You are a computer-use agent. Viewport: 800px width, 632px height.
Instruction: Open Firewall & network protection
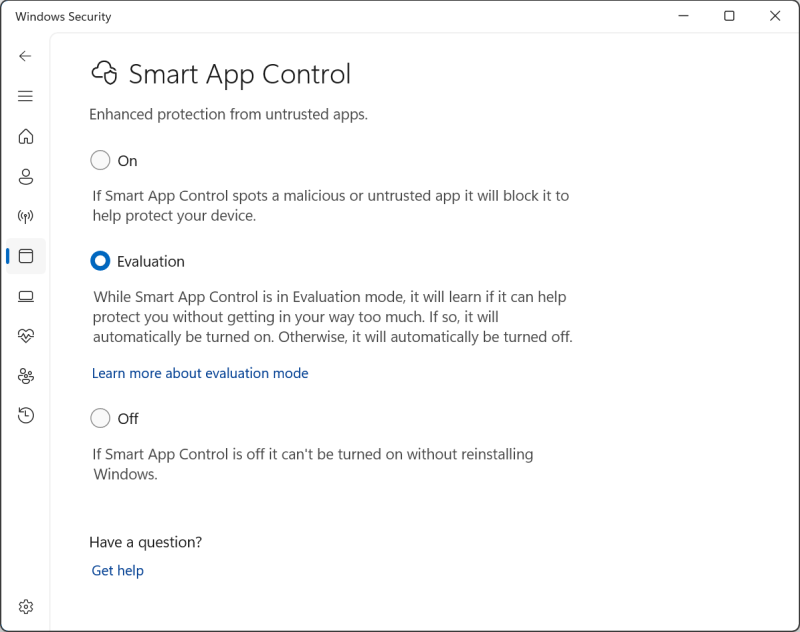pyautogui.click(x=25, y=216)
